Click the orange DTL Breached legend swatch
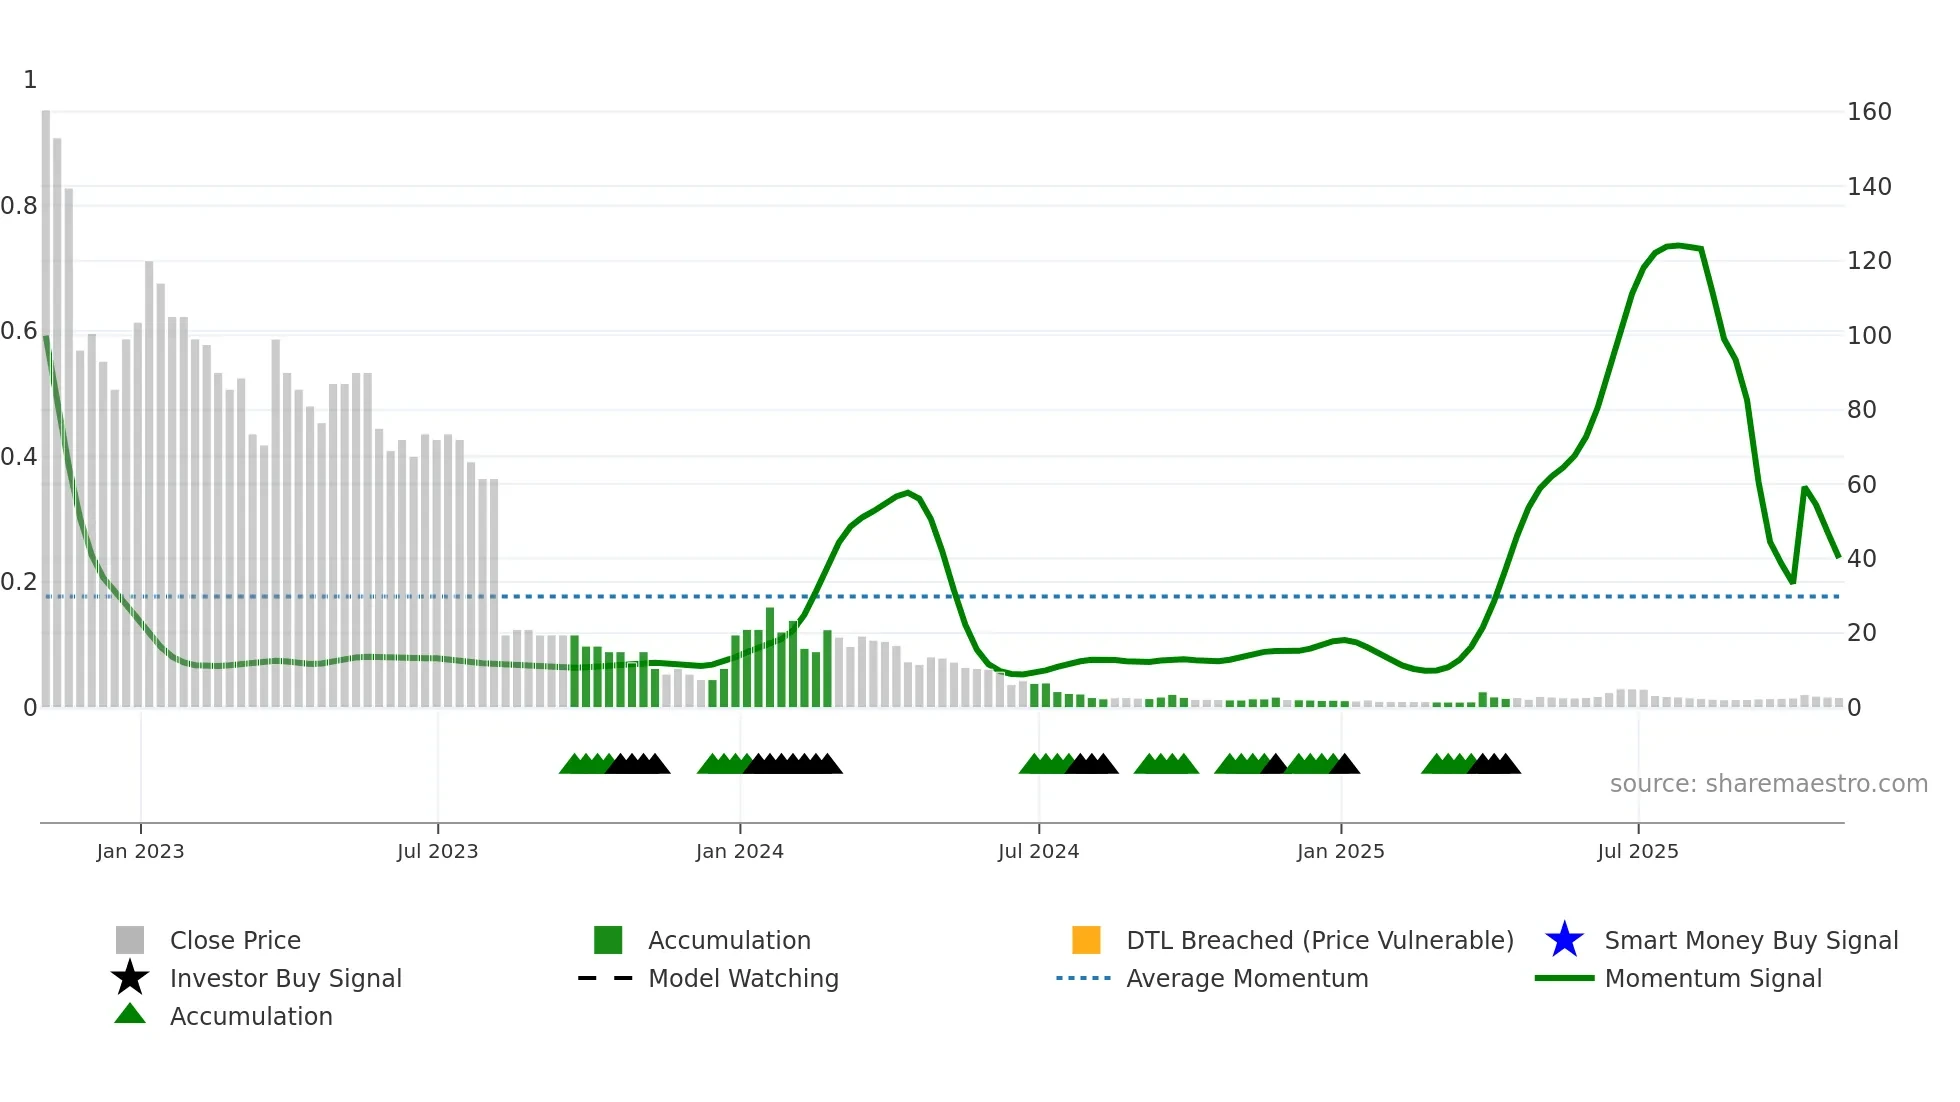The height and width of the screenshot is (1102, 1960). [1086, 940]
